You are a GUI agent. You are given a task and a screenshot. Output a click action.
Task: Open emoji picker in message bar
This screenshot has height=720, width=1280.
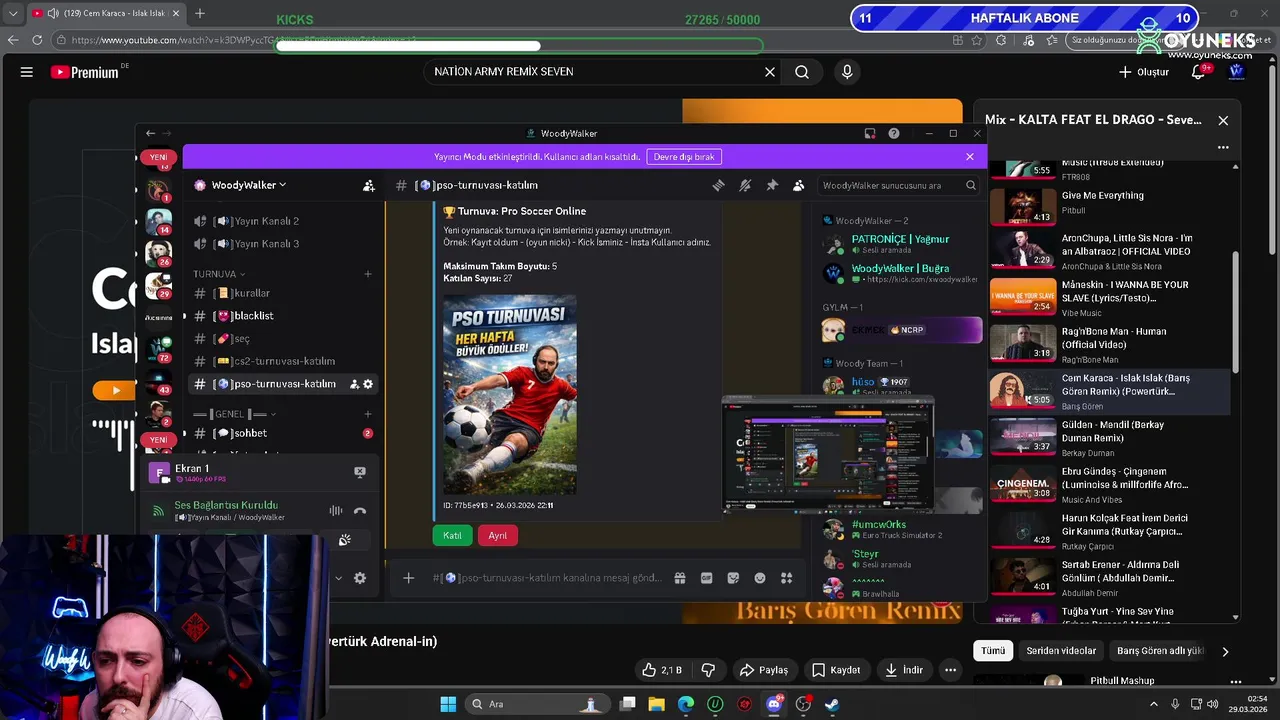click(760, 578)
